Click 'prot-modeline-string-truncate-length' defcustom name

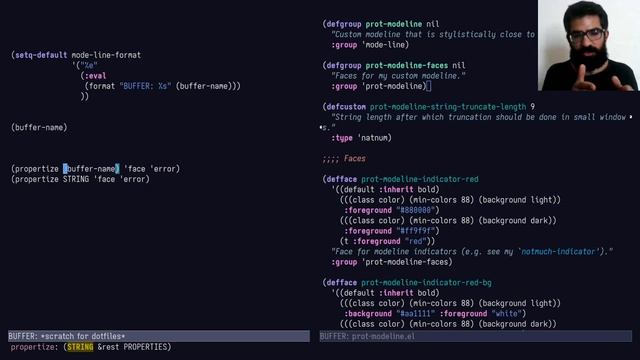(448, 107)
